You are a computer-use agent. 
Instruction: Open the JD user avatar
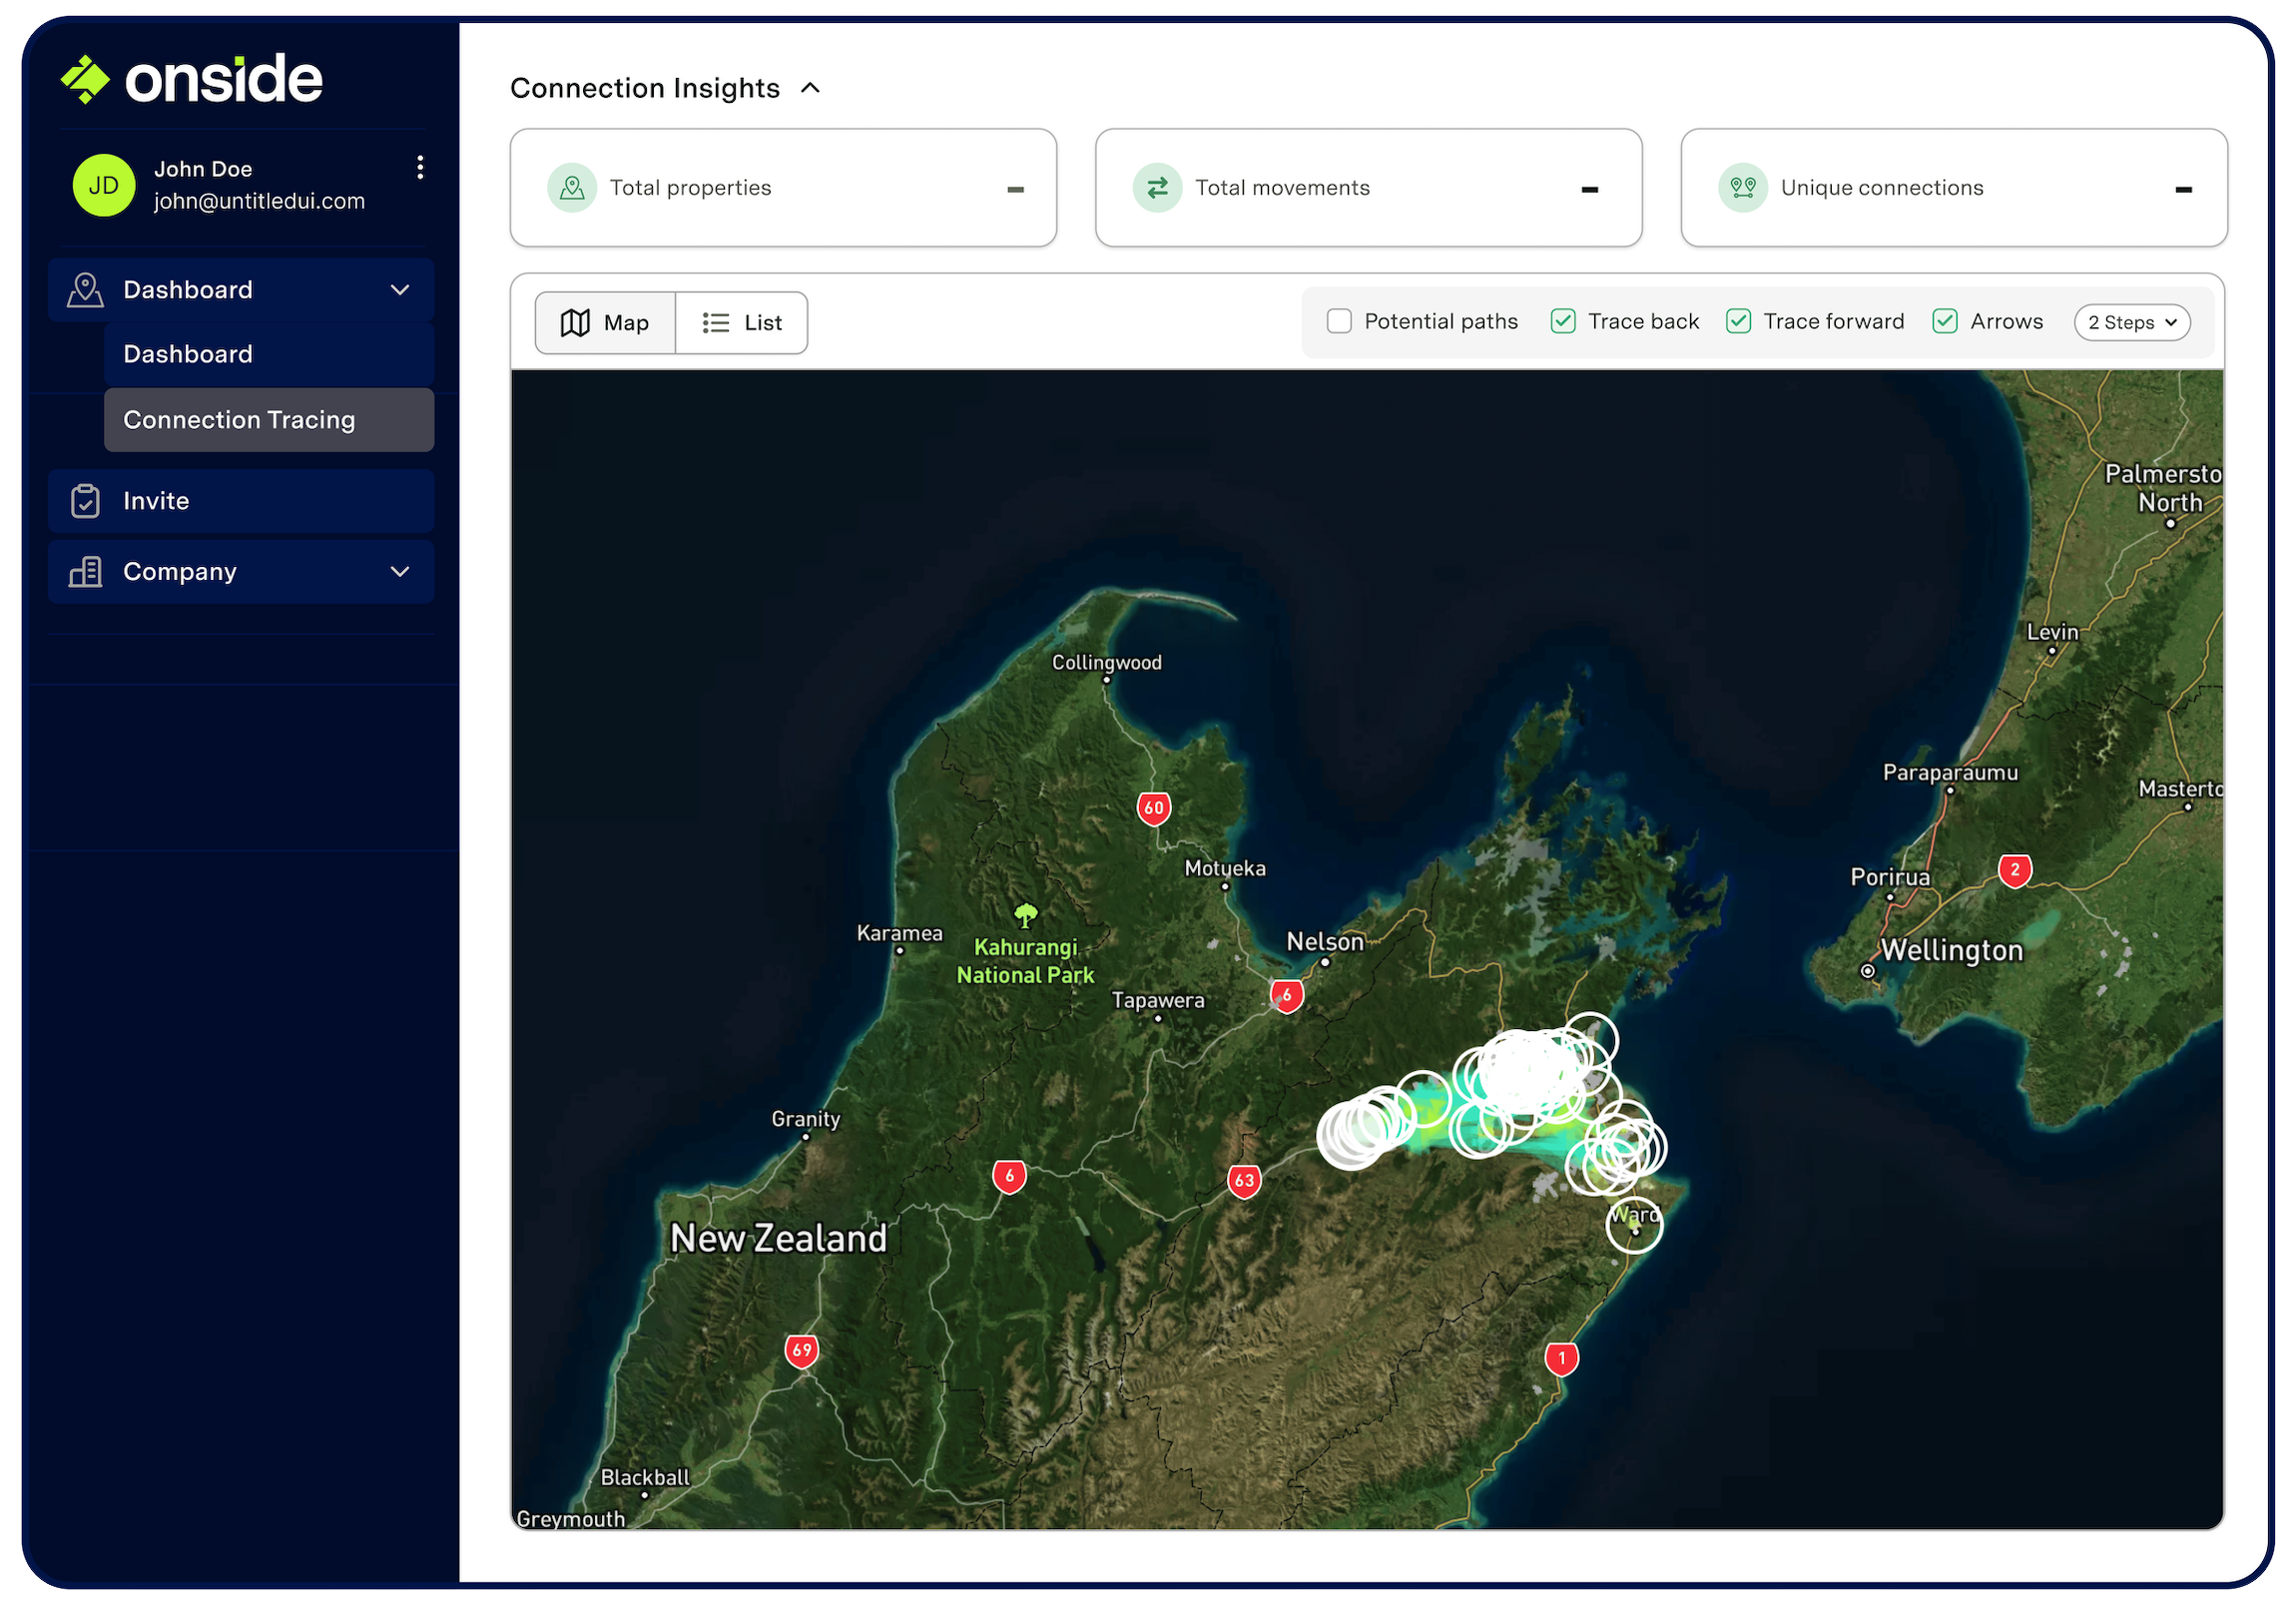[104, 185]
